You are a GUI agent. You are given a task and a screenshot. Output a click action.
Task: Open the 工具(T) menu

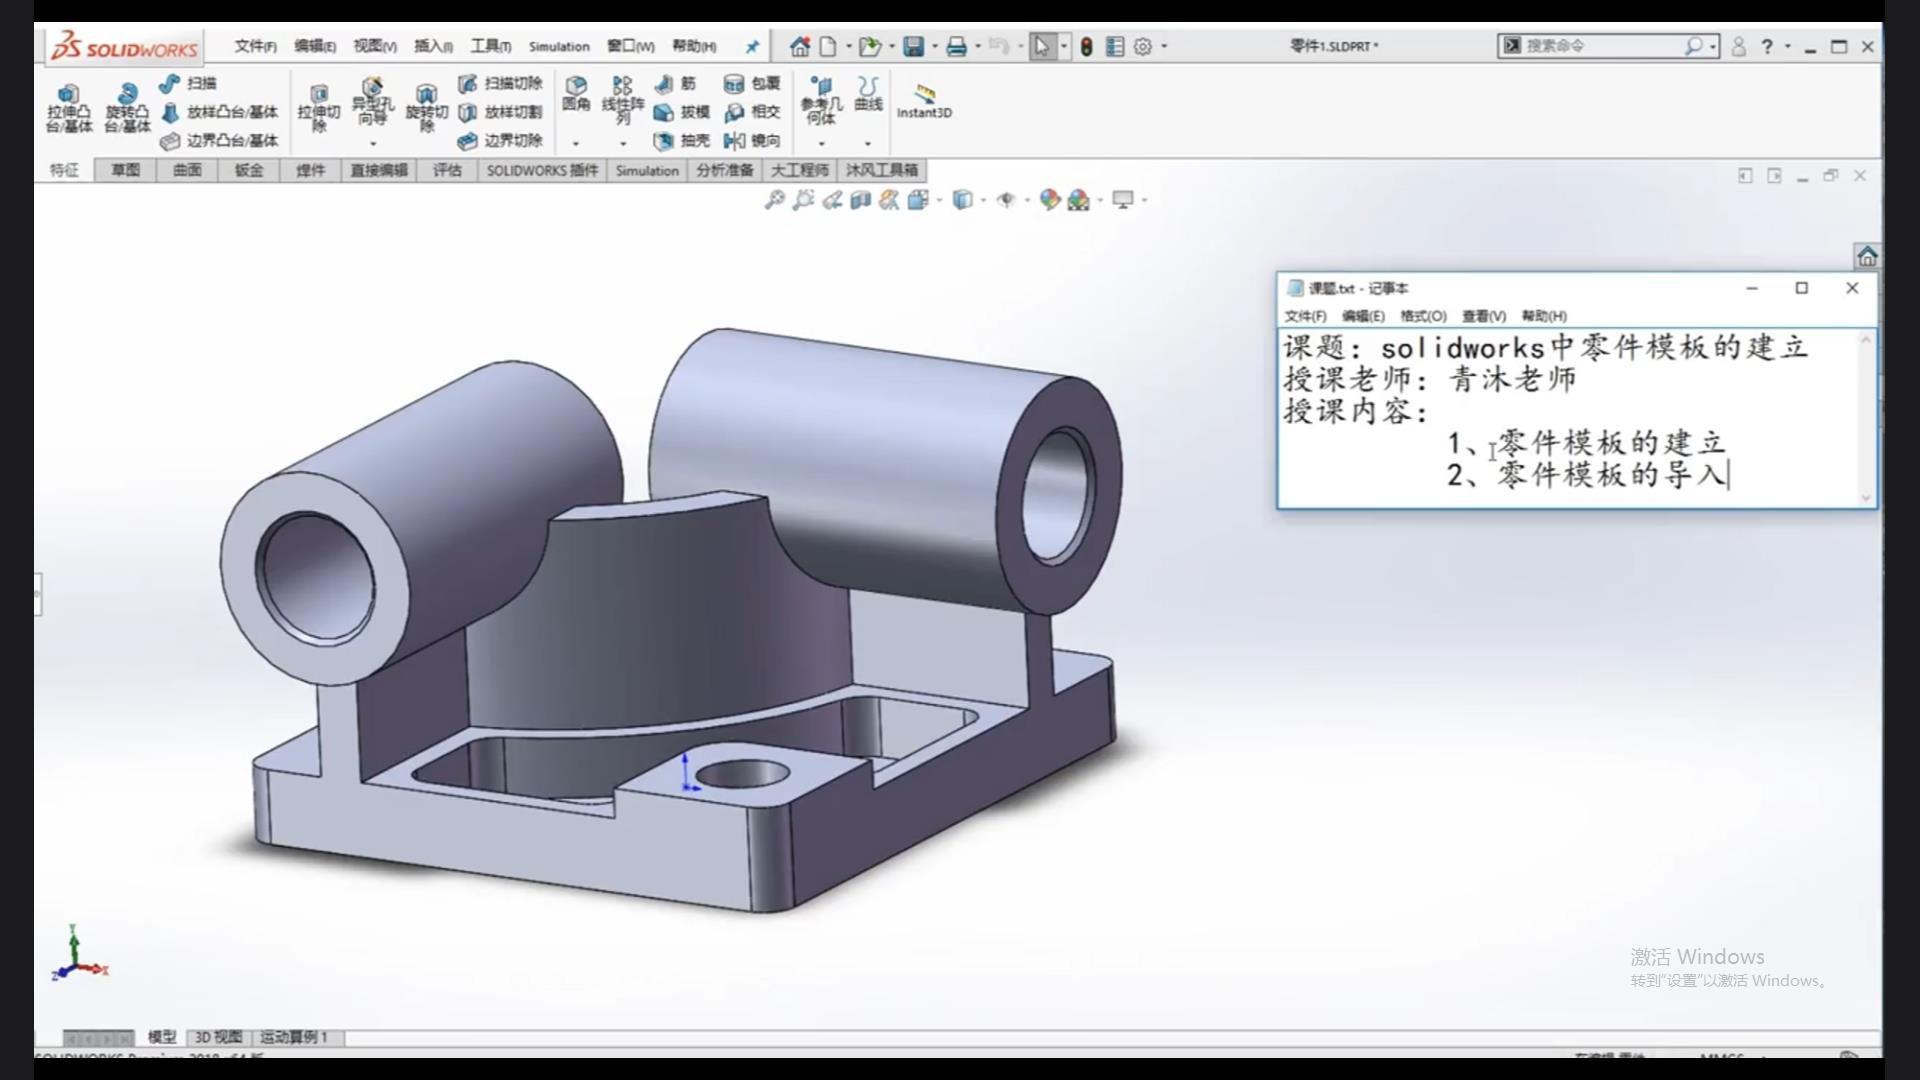pyautogui.click(x=491, y=46)
